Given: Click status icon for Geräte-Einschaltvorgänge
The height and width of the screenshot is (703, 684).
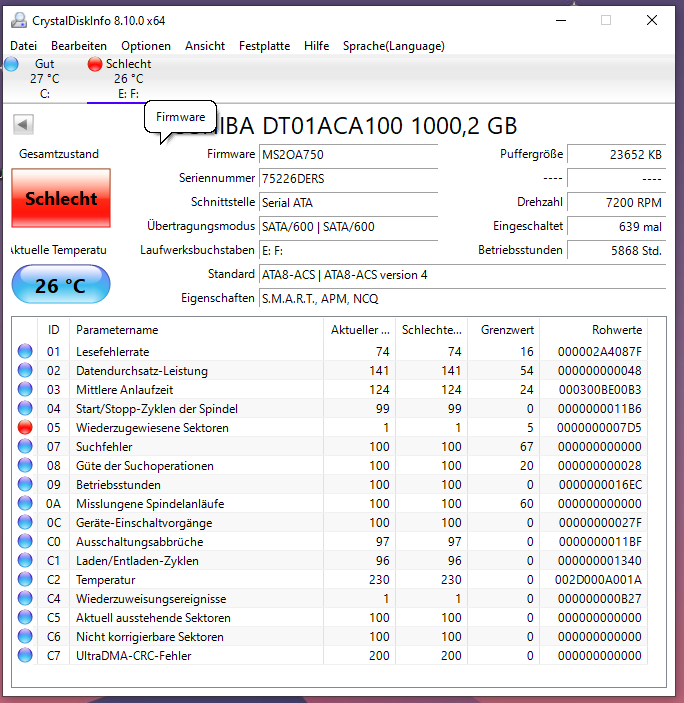Looking at the screenshot, I should point(25,522).
